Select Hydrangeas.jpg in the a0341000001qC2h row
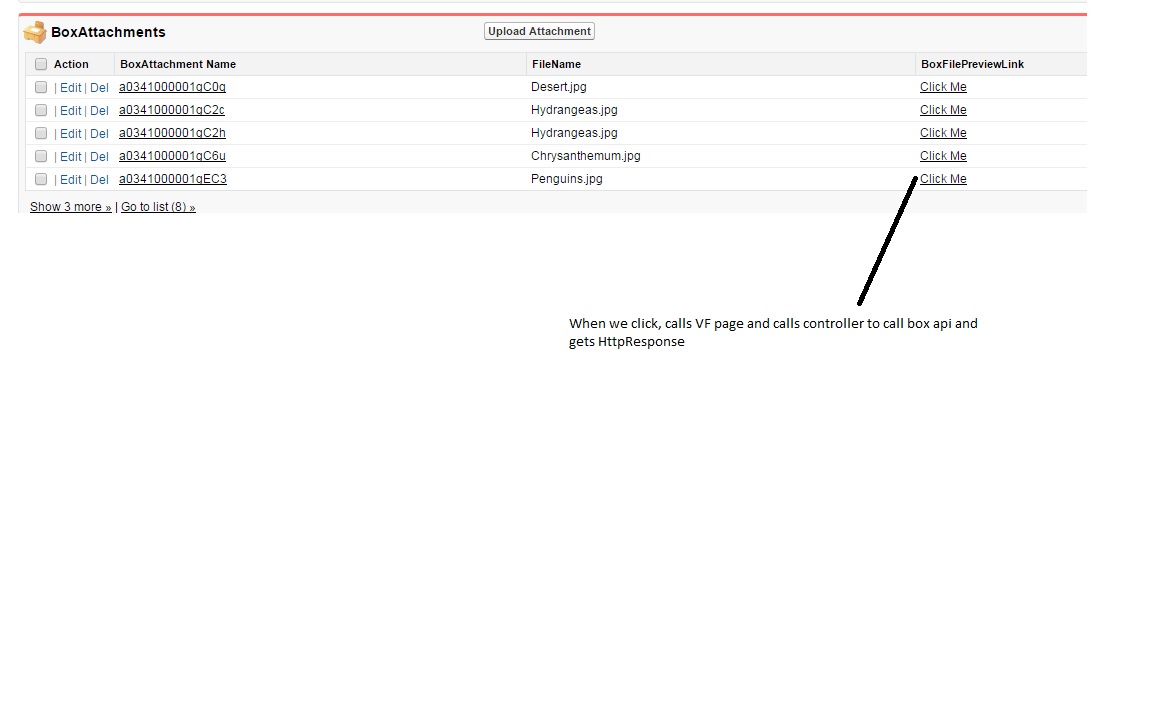The width and height of the screenshot is (1152, 720). (574, 133)
